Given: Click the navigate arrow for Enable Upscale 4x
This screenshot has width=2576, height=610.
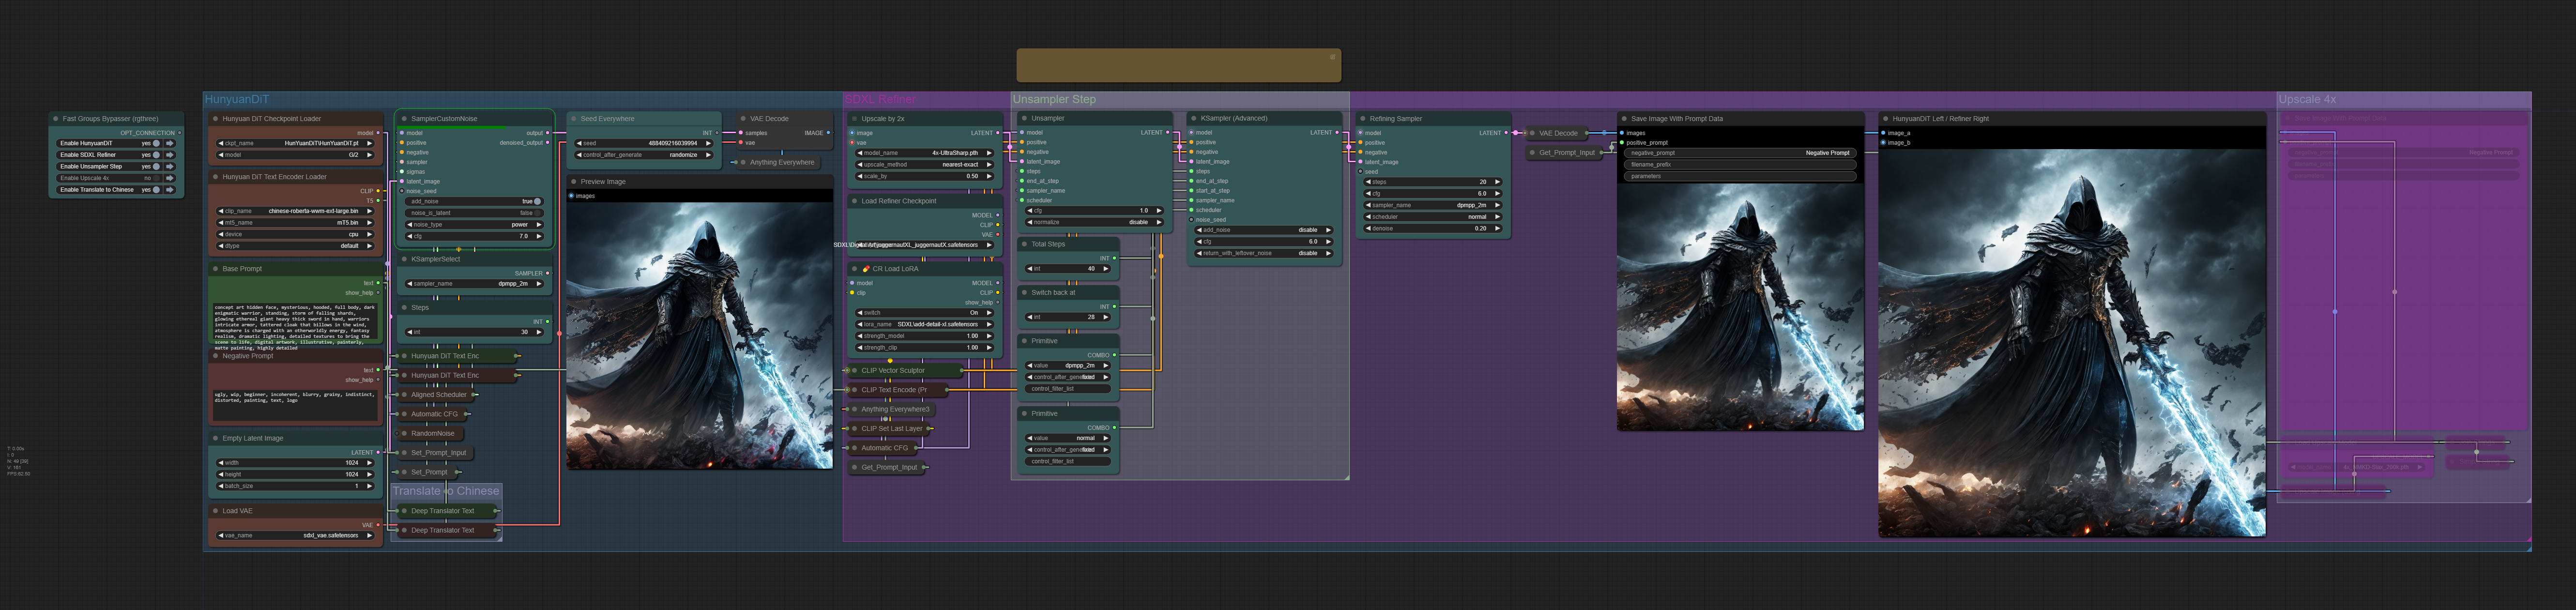Looking at the screenshot, I should click(170, 178).
